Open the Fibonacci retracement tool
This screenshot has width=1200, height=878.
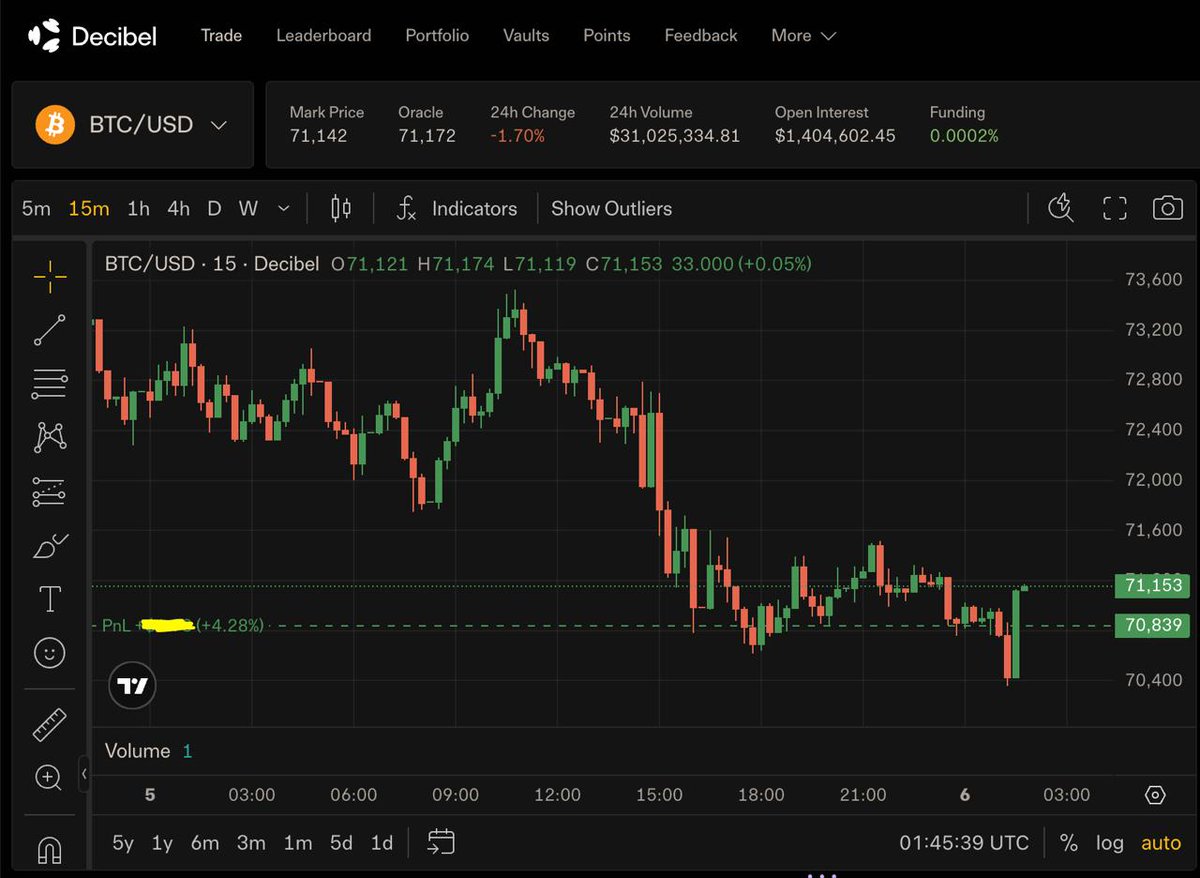(x=49, y=384)
